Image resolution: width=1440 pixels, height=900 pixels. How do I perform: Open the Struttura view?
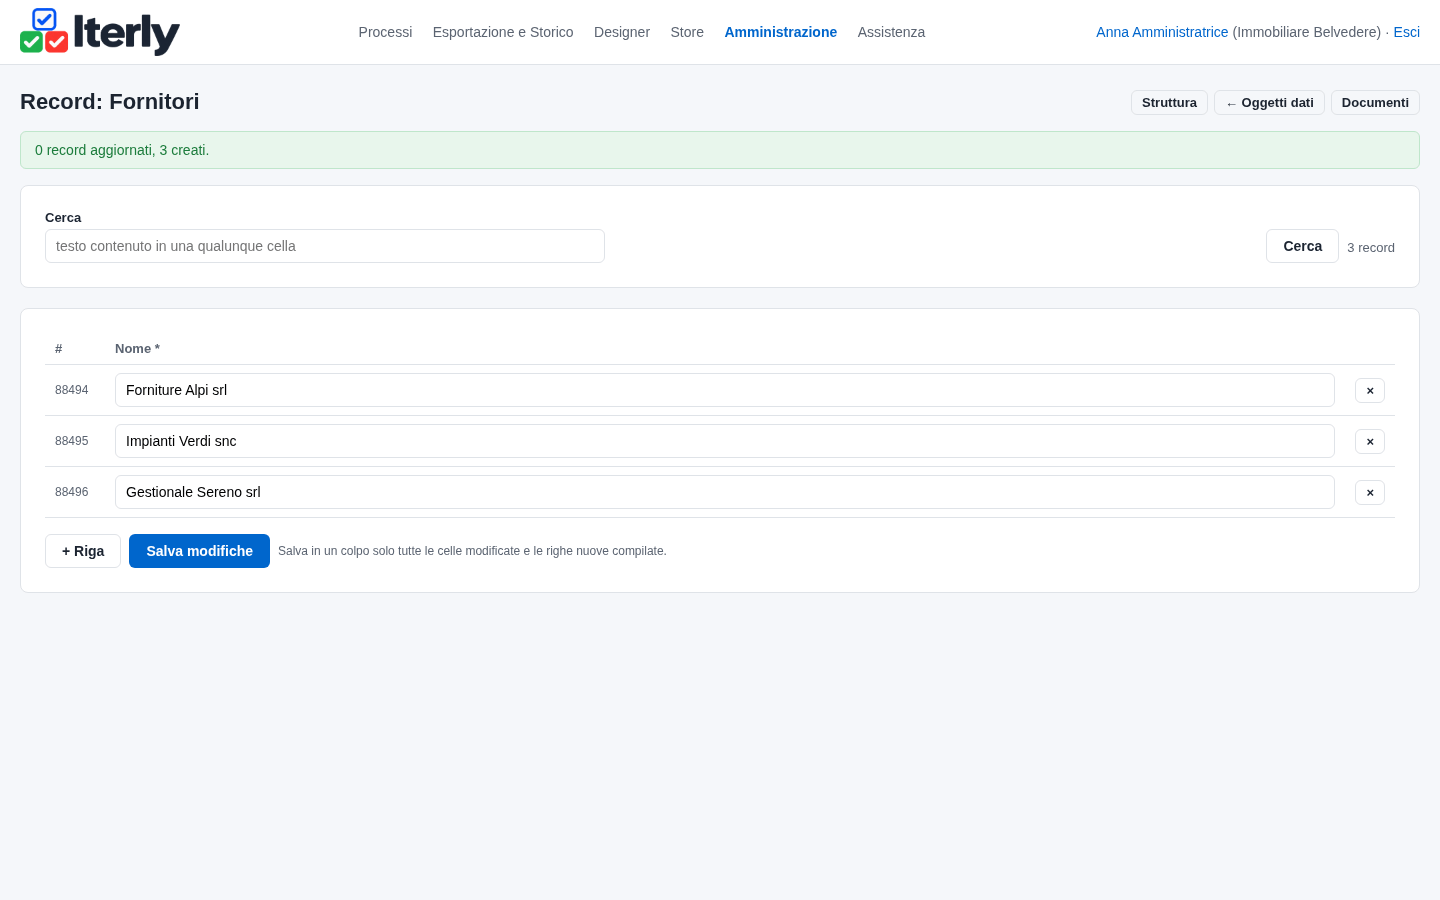pyautogui.click(x=1169, y=103)
